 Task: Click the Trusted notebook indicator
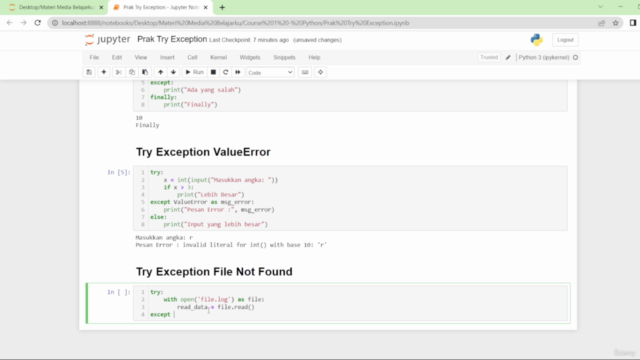coord(489,58)
